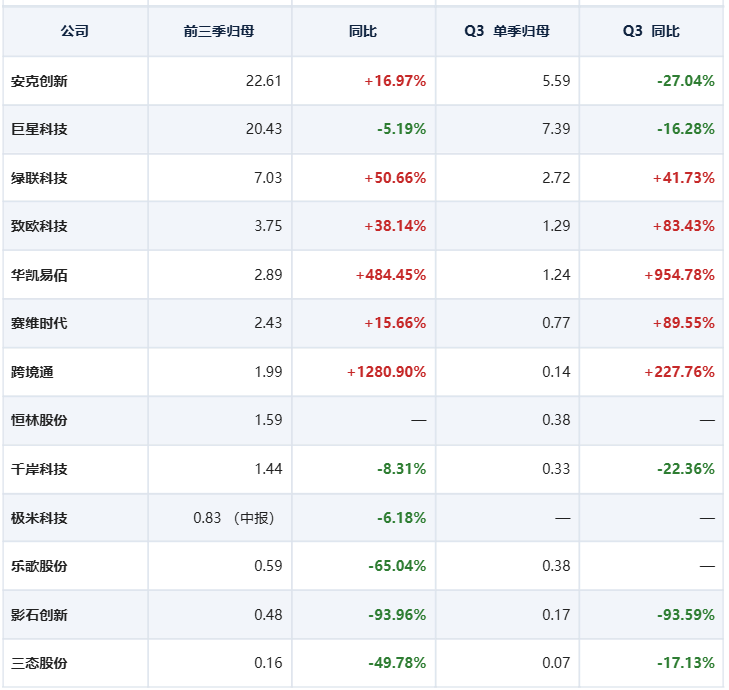The width and height of the screenshot is (729, 690).
Task: Click the Q3 value 0.07
Action: 556,663
